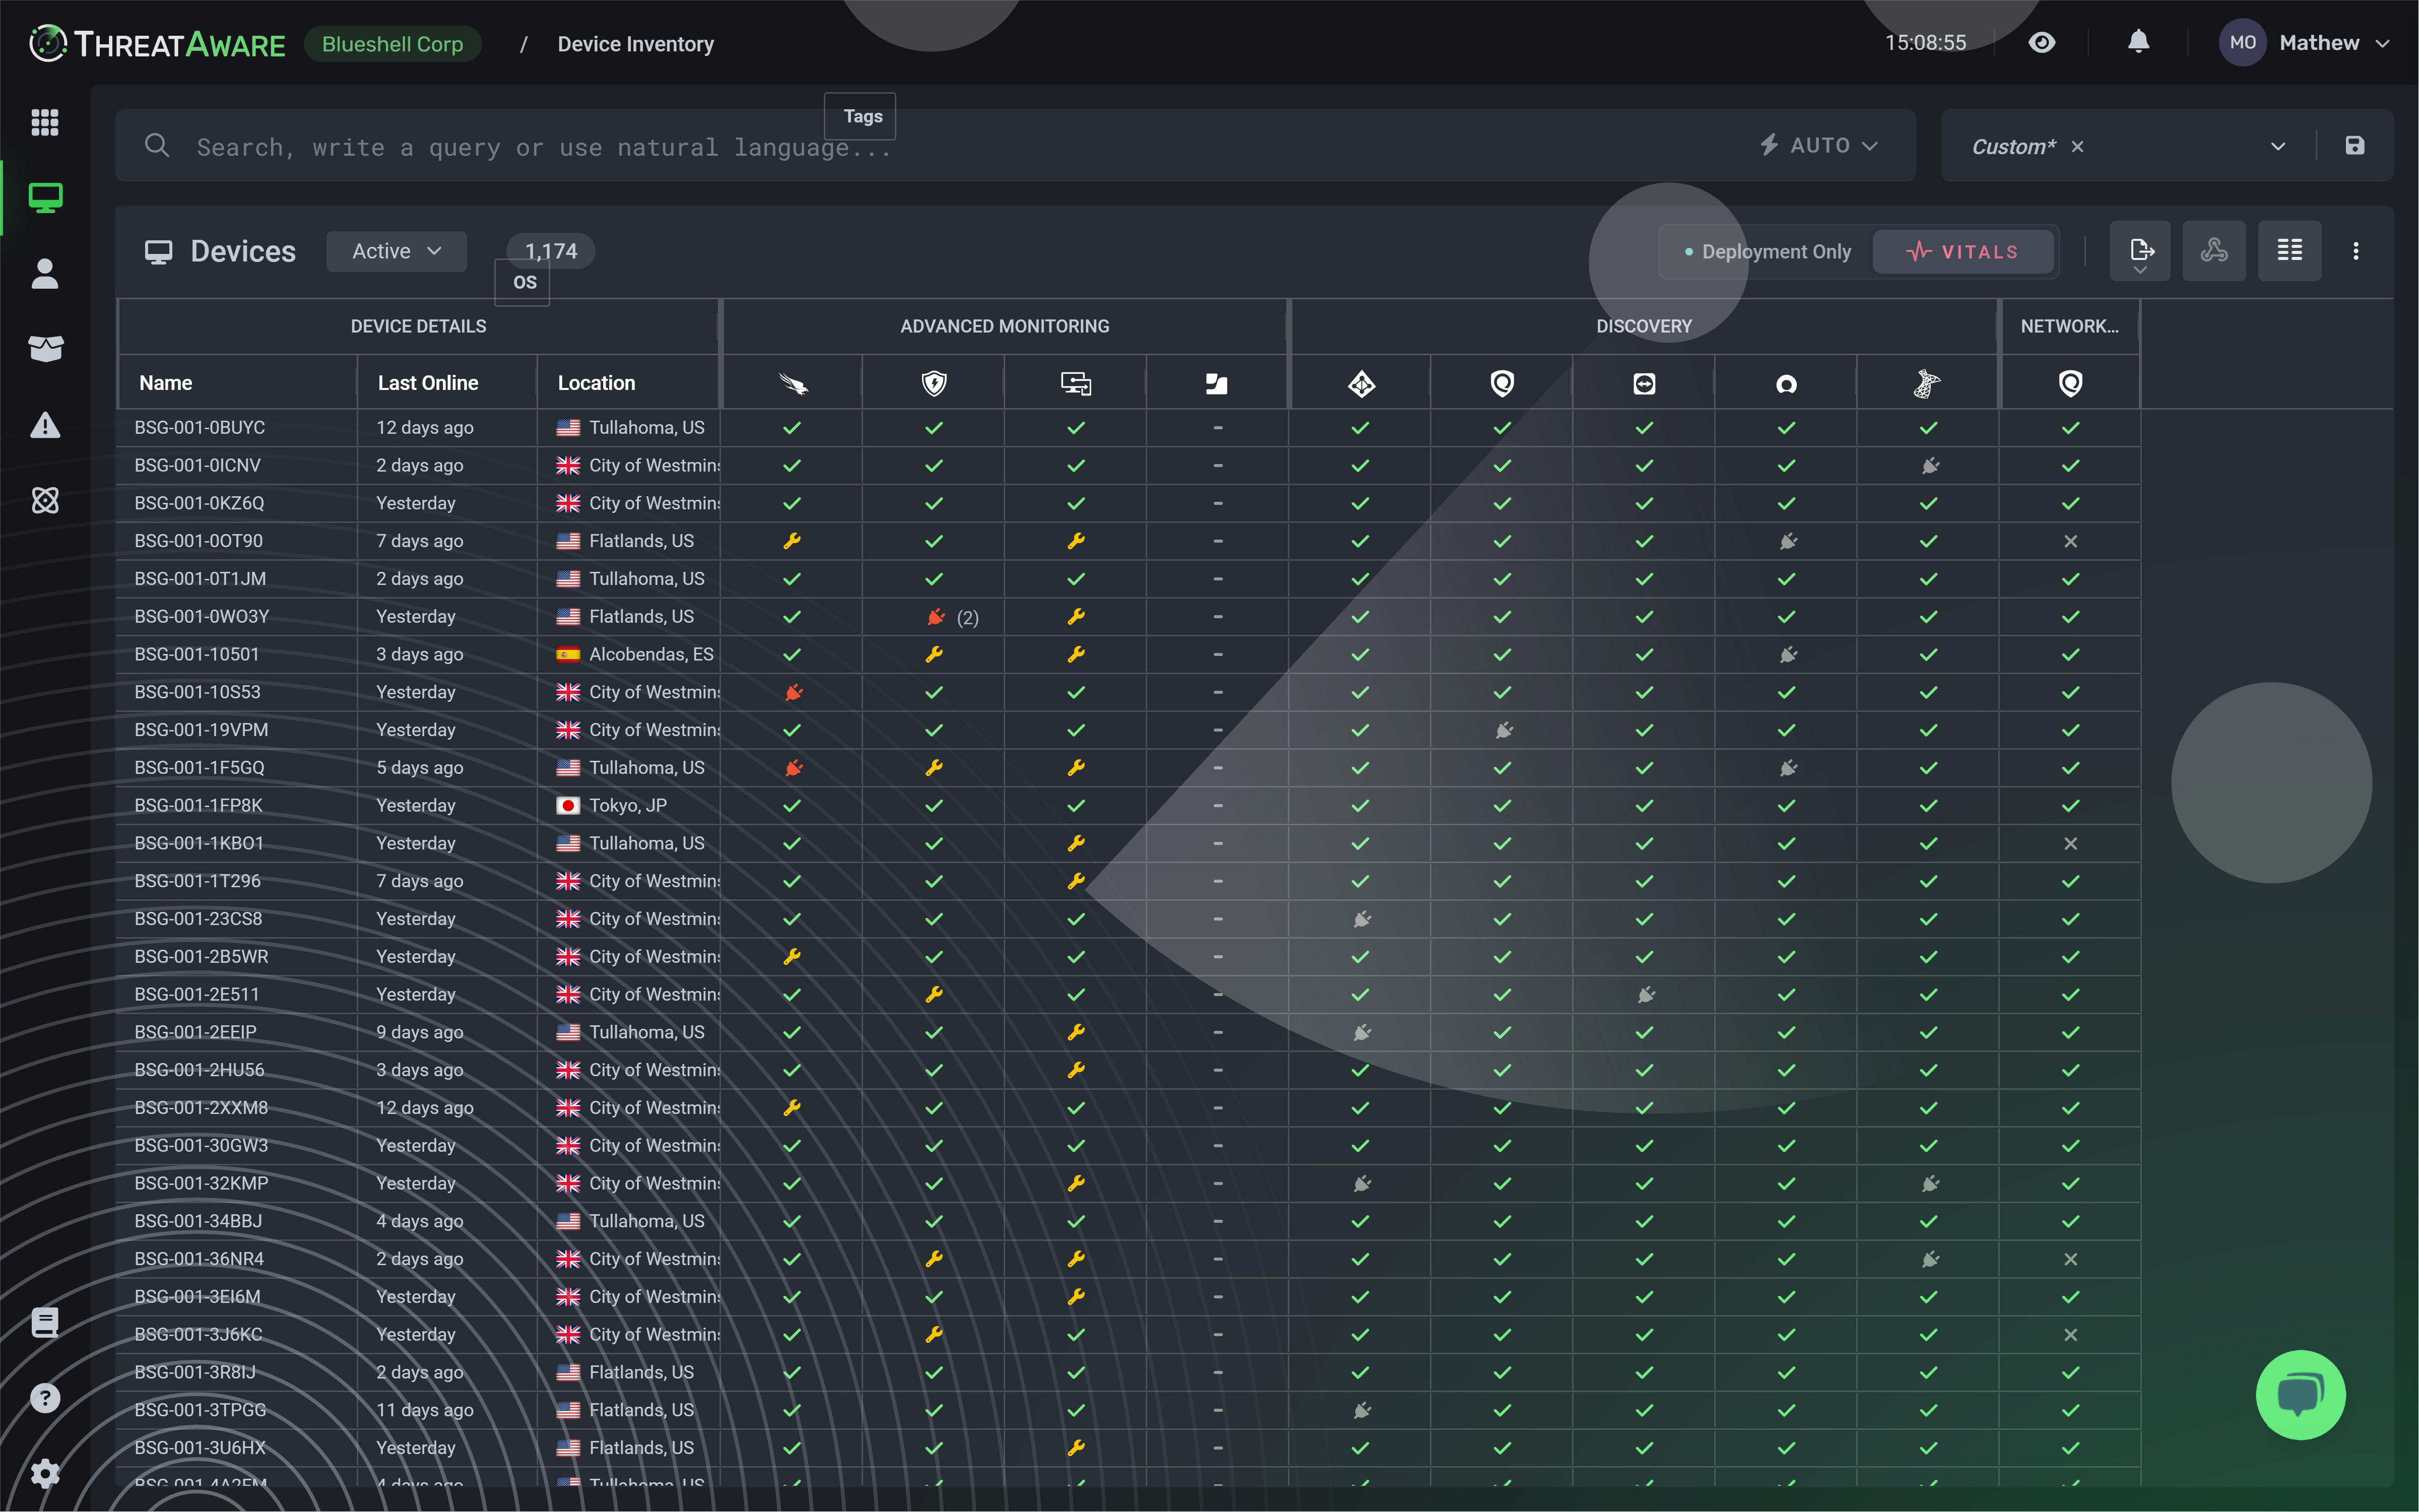
Task: Click the 1,174 device count badge
Action: [551, 251]
